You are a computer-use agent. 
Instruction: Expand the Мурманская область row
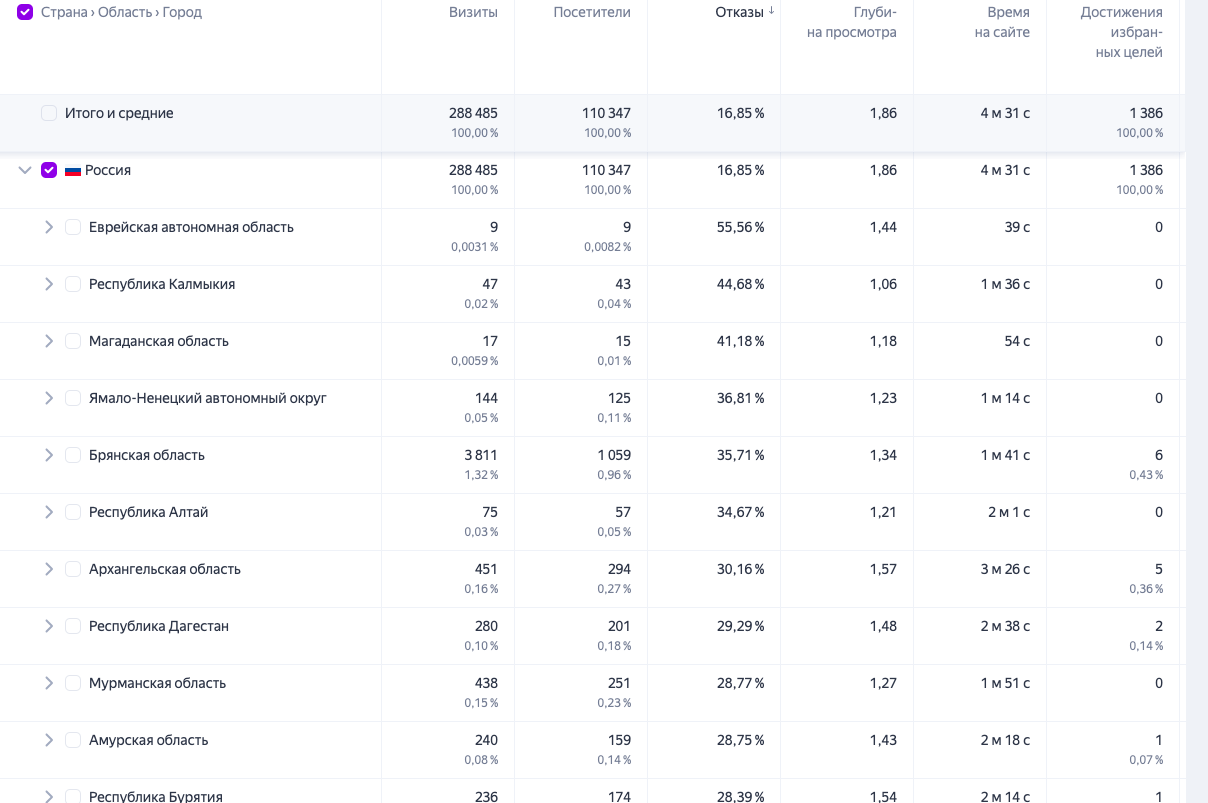49,683
